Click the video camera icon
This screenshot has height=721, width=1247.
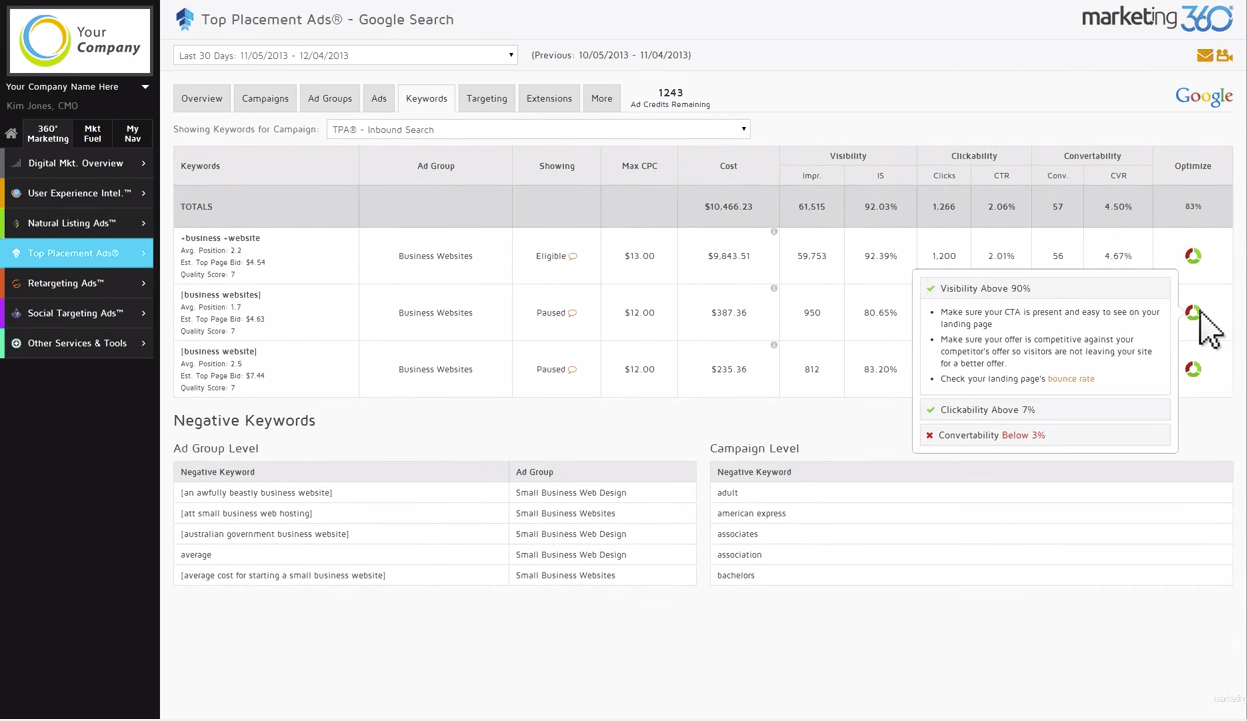pyautogui.click(x=1224, y=55)
